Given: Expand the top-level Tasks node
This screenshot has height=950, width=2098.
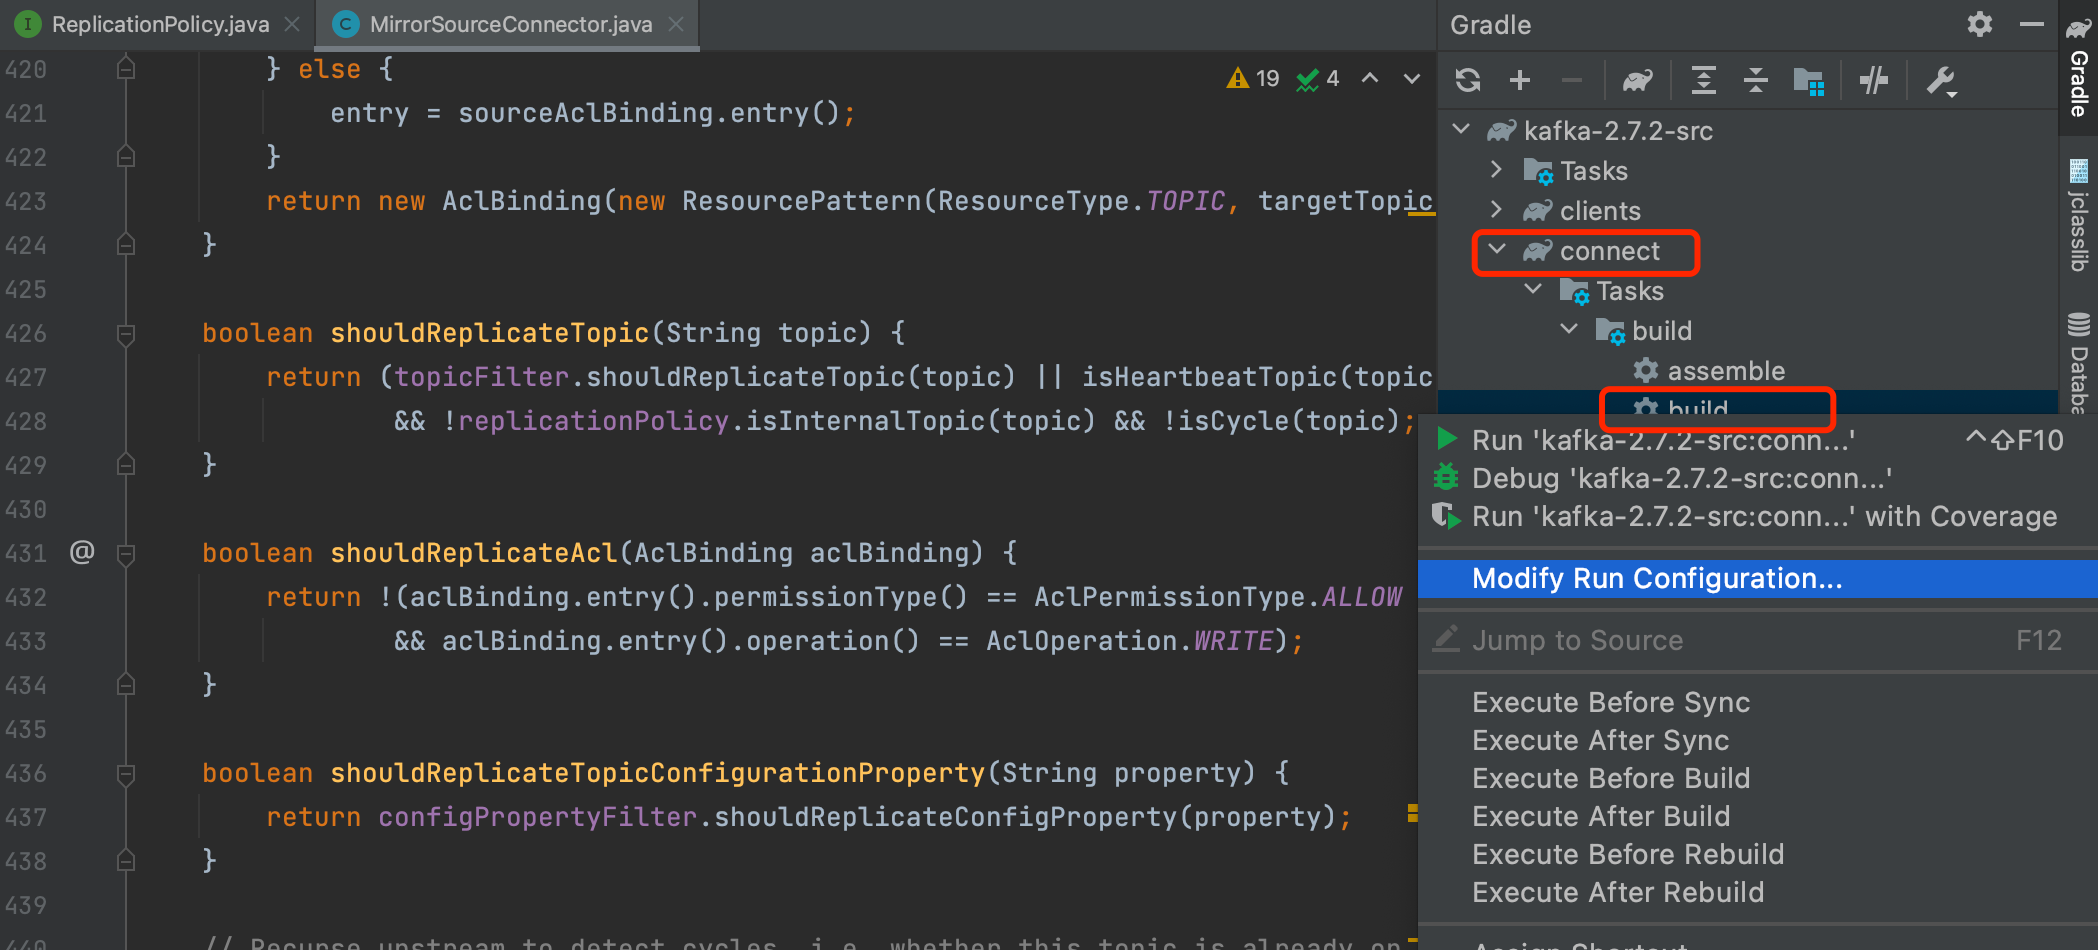Looking at the screenshot, I should [1496, 170].
